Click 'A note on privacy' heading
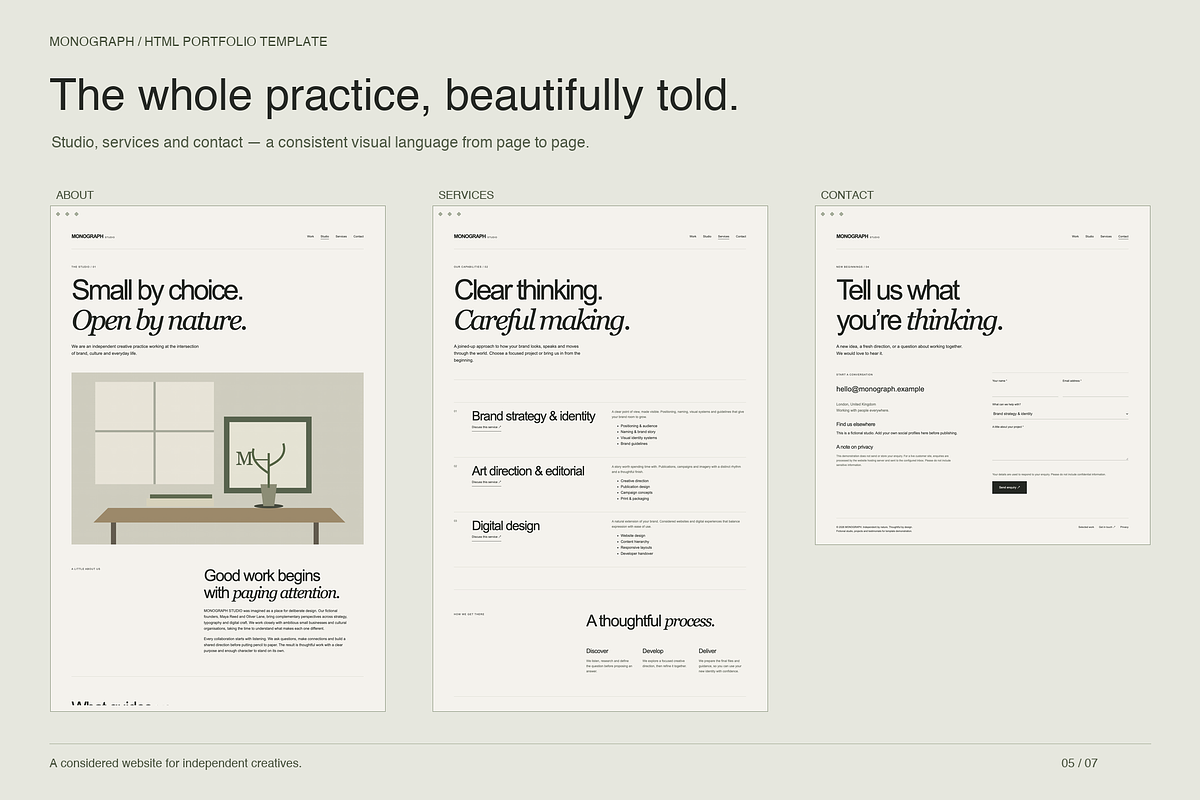Screen dimensions: 1200x800 855,447
